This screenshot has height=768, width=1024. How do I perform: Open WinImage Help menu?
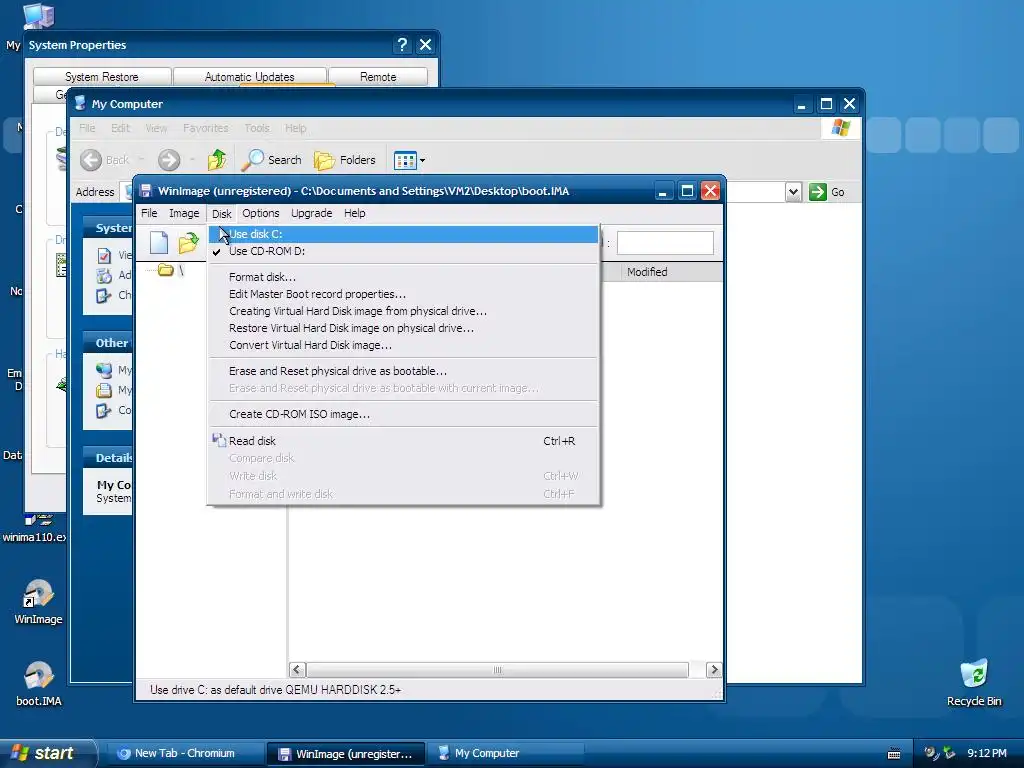pyautogui.click(x=355, y=213)
